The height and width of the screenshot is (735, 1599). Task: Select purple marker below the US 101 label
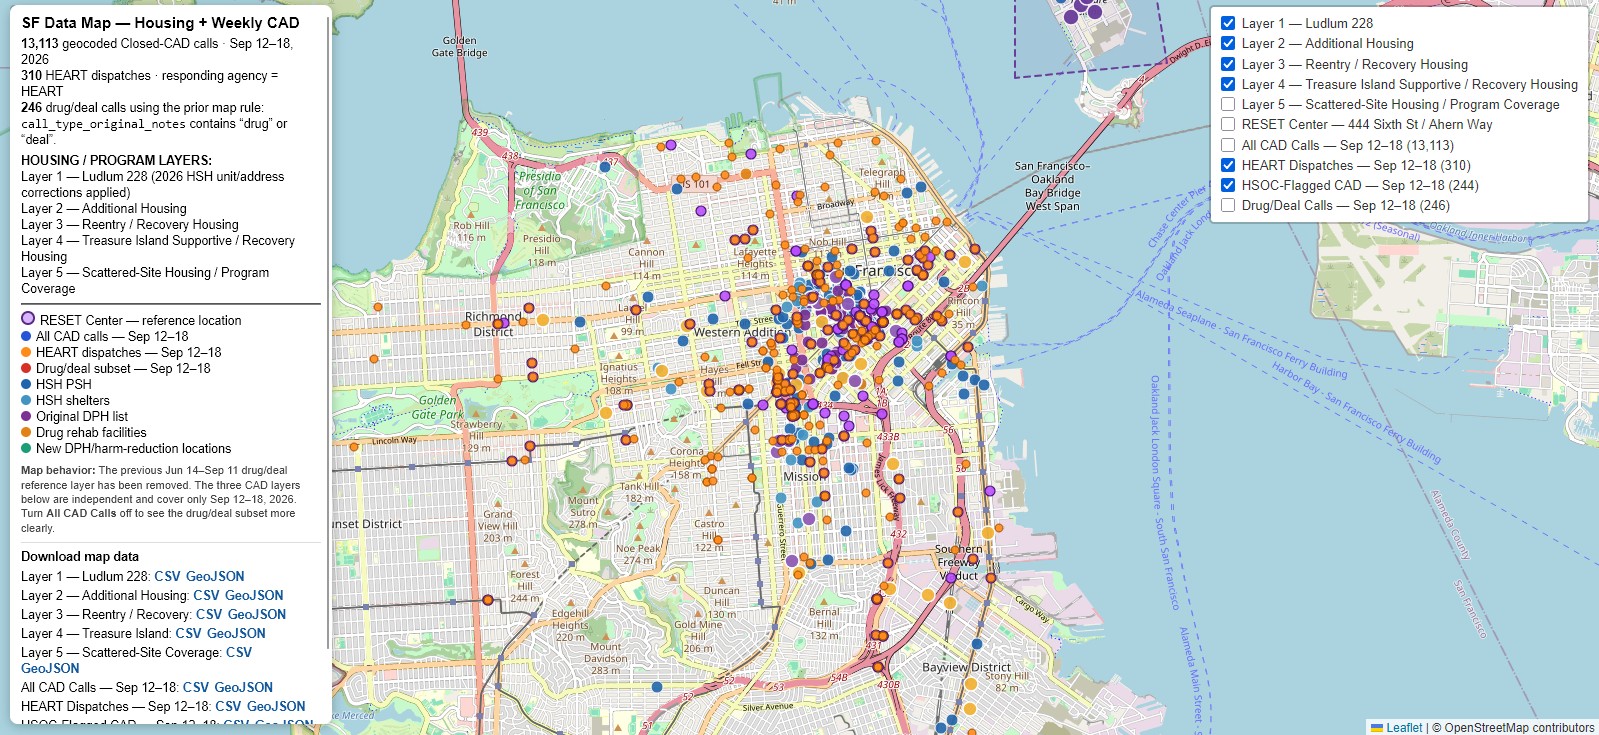pos(701,211)
